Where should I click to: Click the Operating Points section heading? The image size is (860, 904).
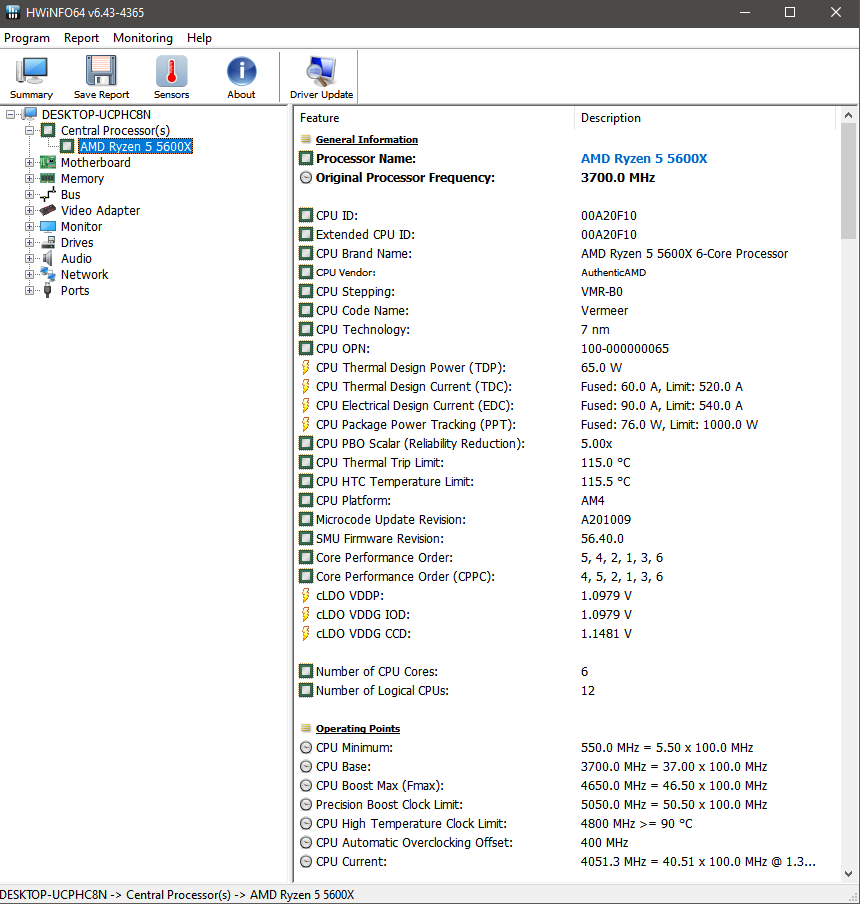tap(358, 729)
